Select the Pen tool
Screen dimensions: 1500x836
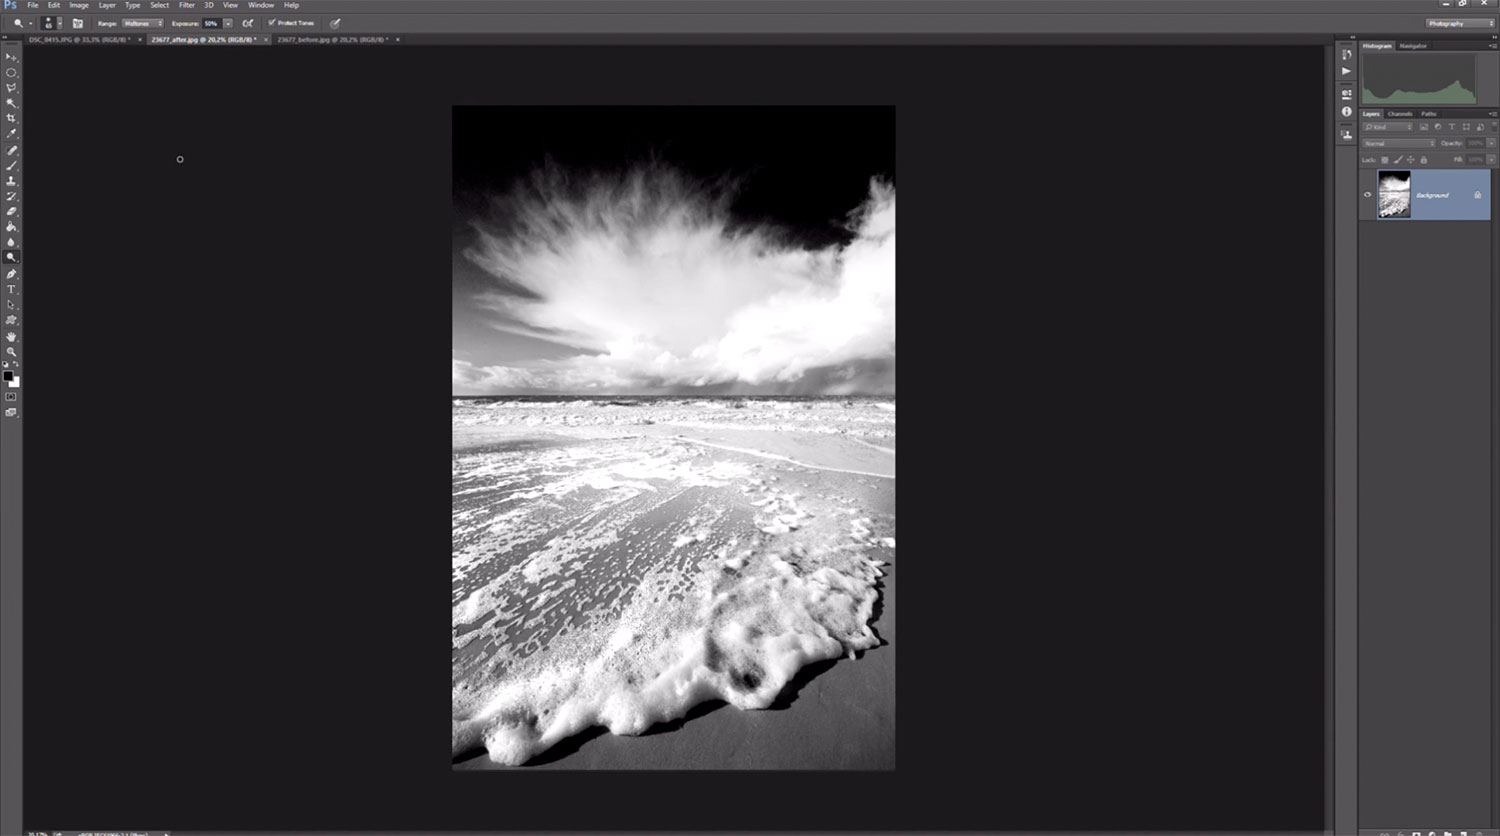[x=11, y=274]
